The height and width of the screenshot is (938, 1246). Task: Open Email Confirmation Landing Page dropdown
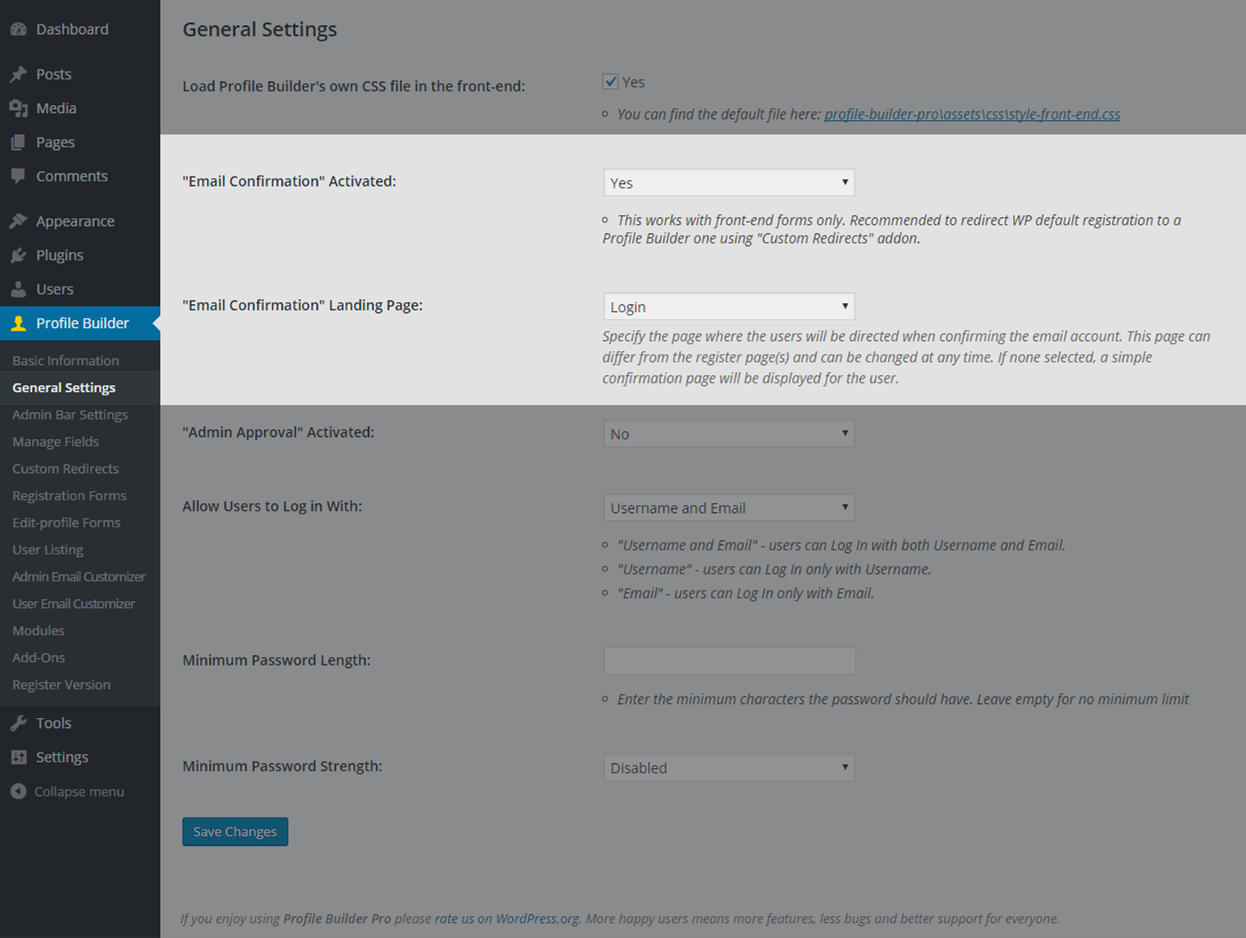click(x=729, y=306)
